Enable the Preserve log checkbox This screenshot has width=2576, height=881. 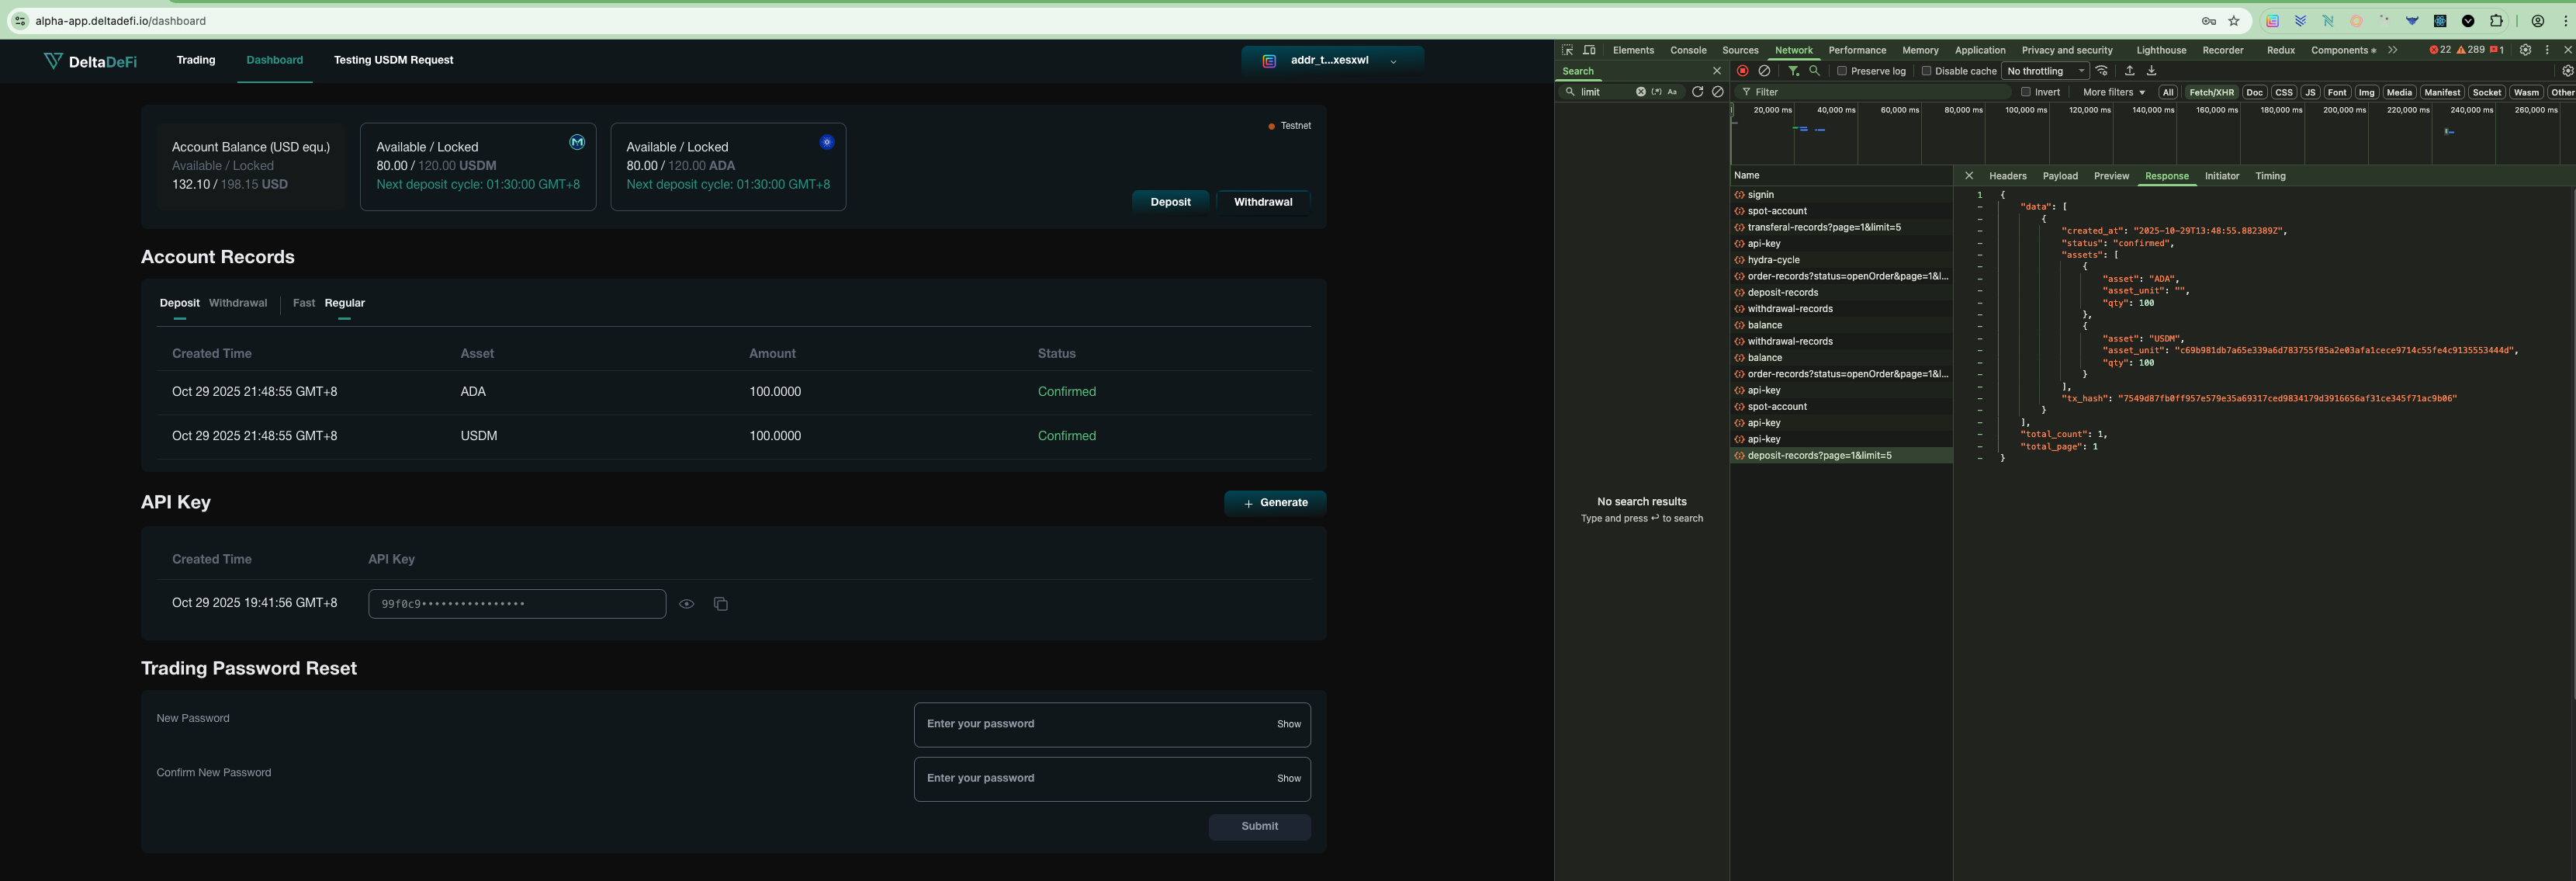[1842, 71]
